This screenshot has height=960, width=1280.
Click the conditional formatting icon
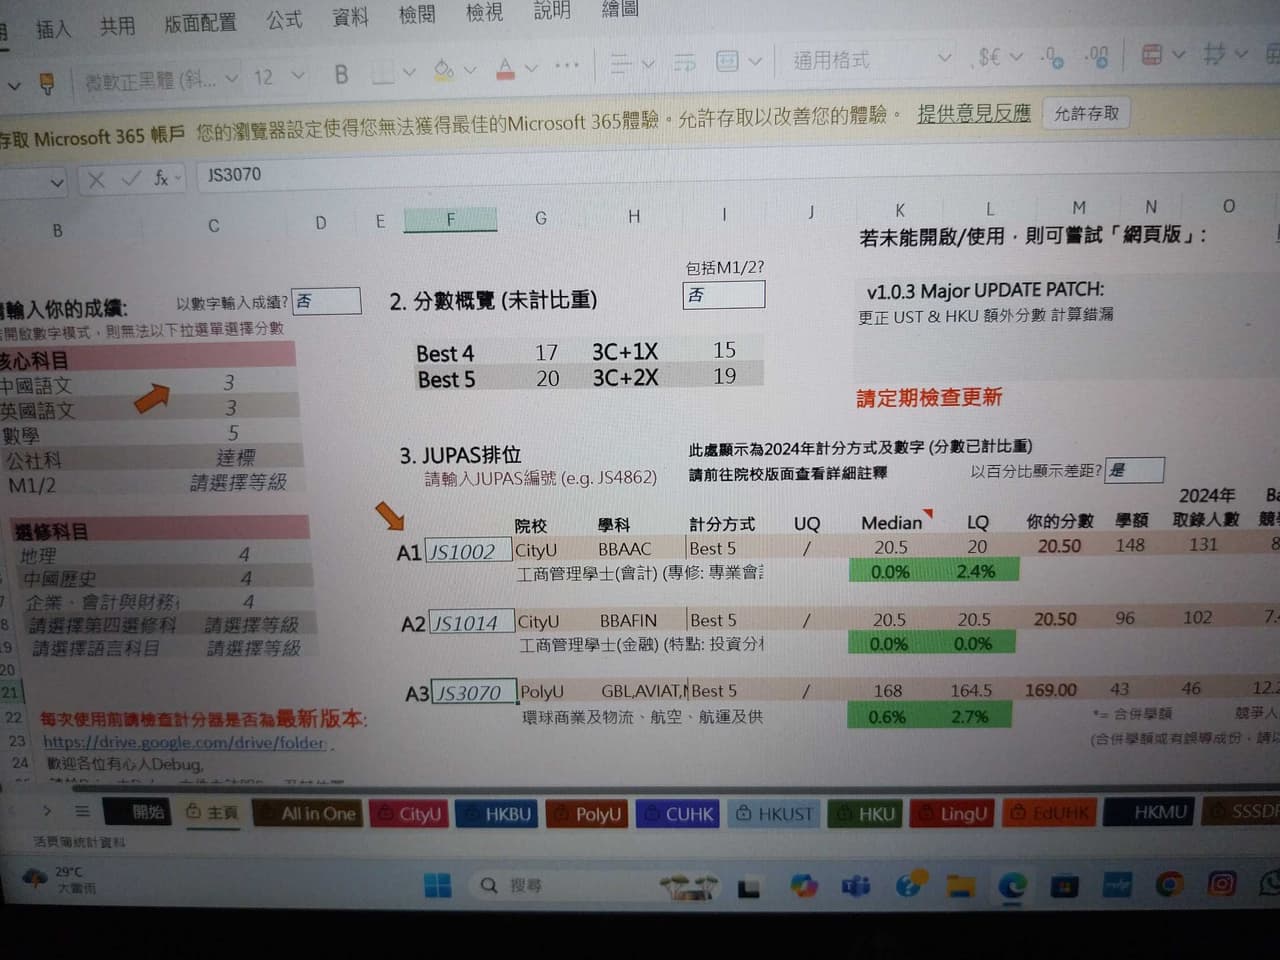(1152, 54)
